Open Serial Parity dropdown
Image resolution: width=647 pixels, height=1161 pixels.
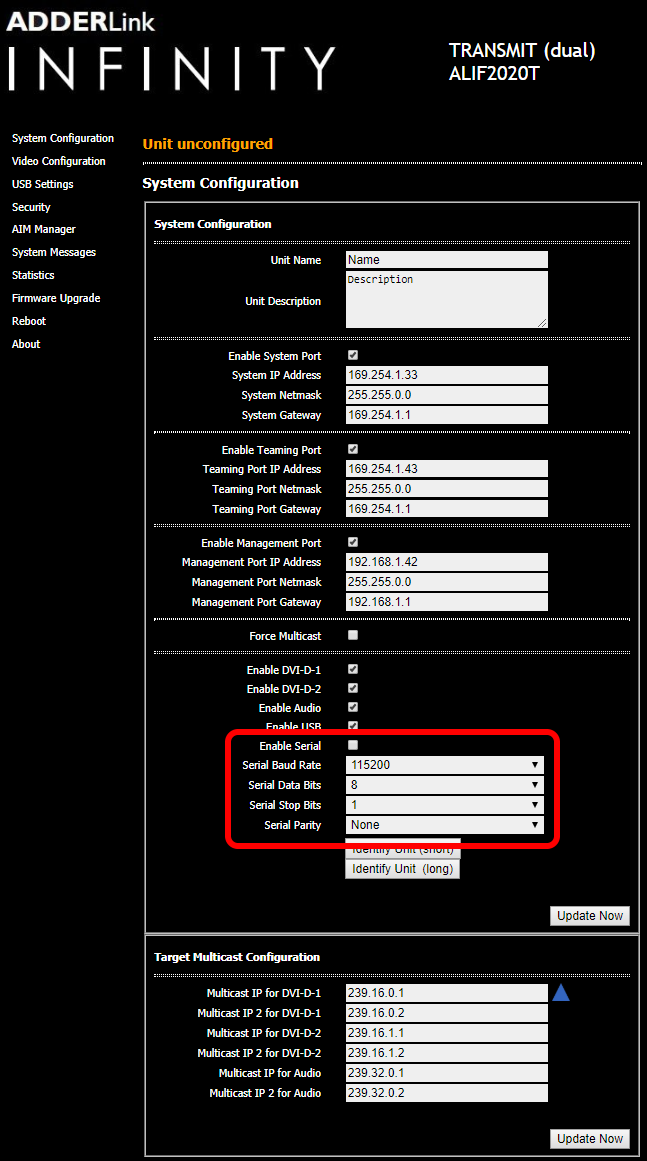445,825
